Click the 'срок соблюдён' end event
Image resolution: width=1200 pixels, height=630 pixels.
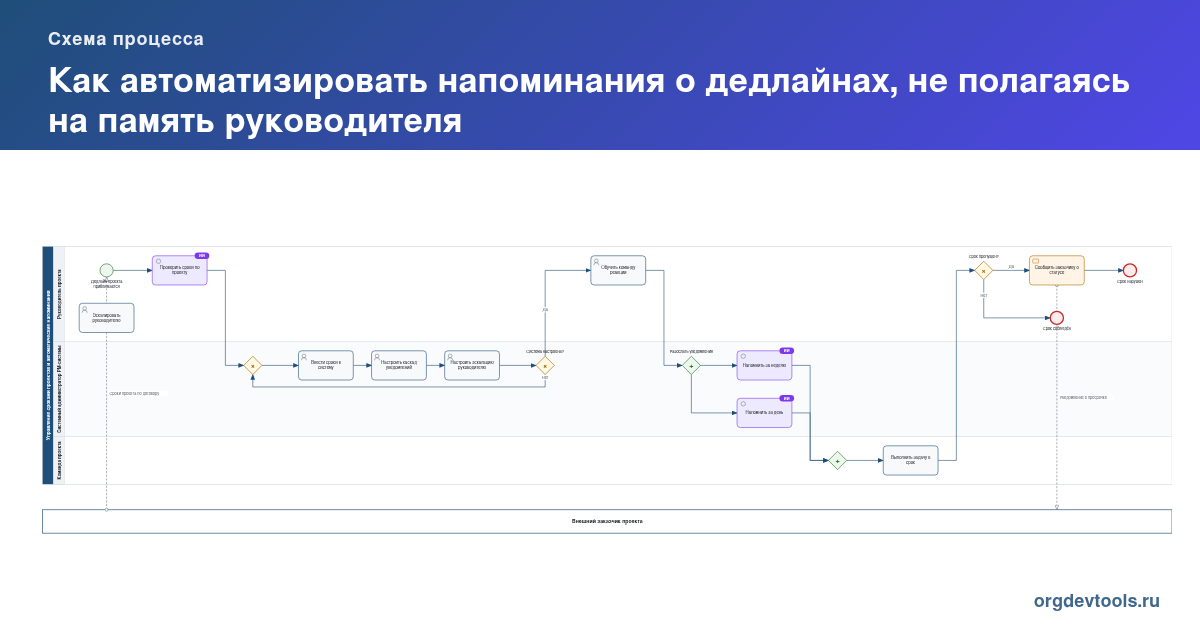1057,318
